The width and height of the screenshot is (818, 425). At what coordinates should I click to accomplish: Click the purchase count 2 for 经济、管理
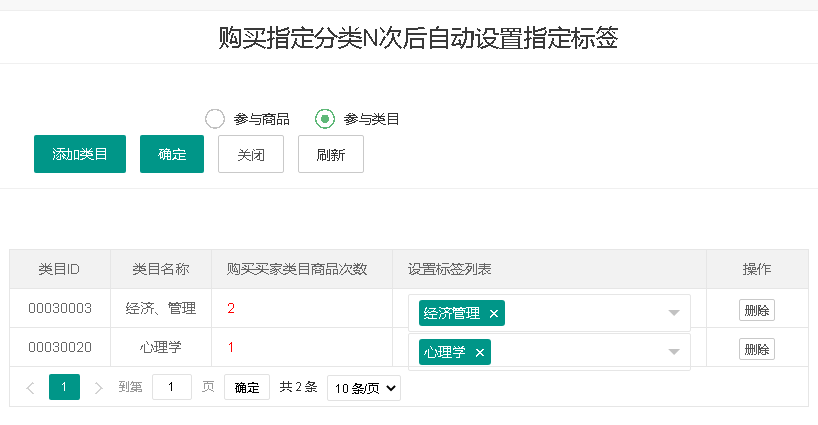pyautogui.click(x=231, y=309)
